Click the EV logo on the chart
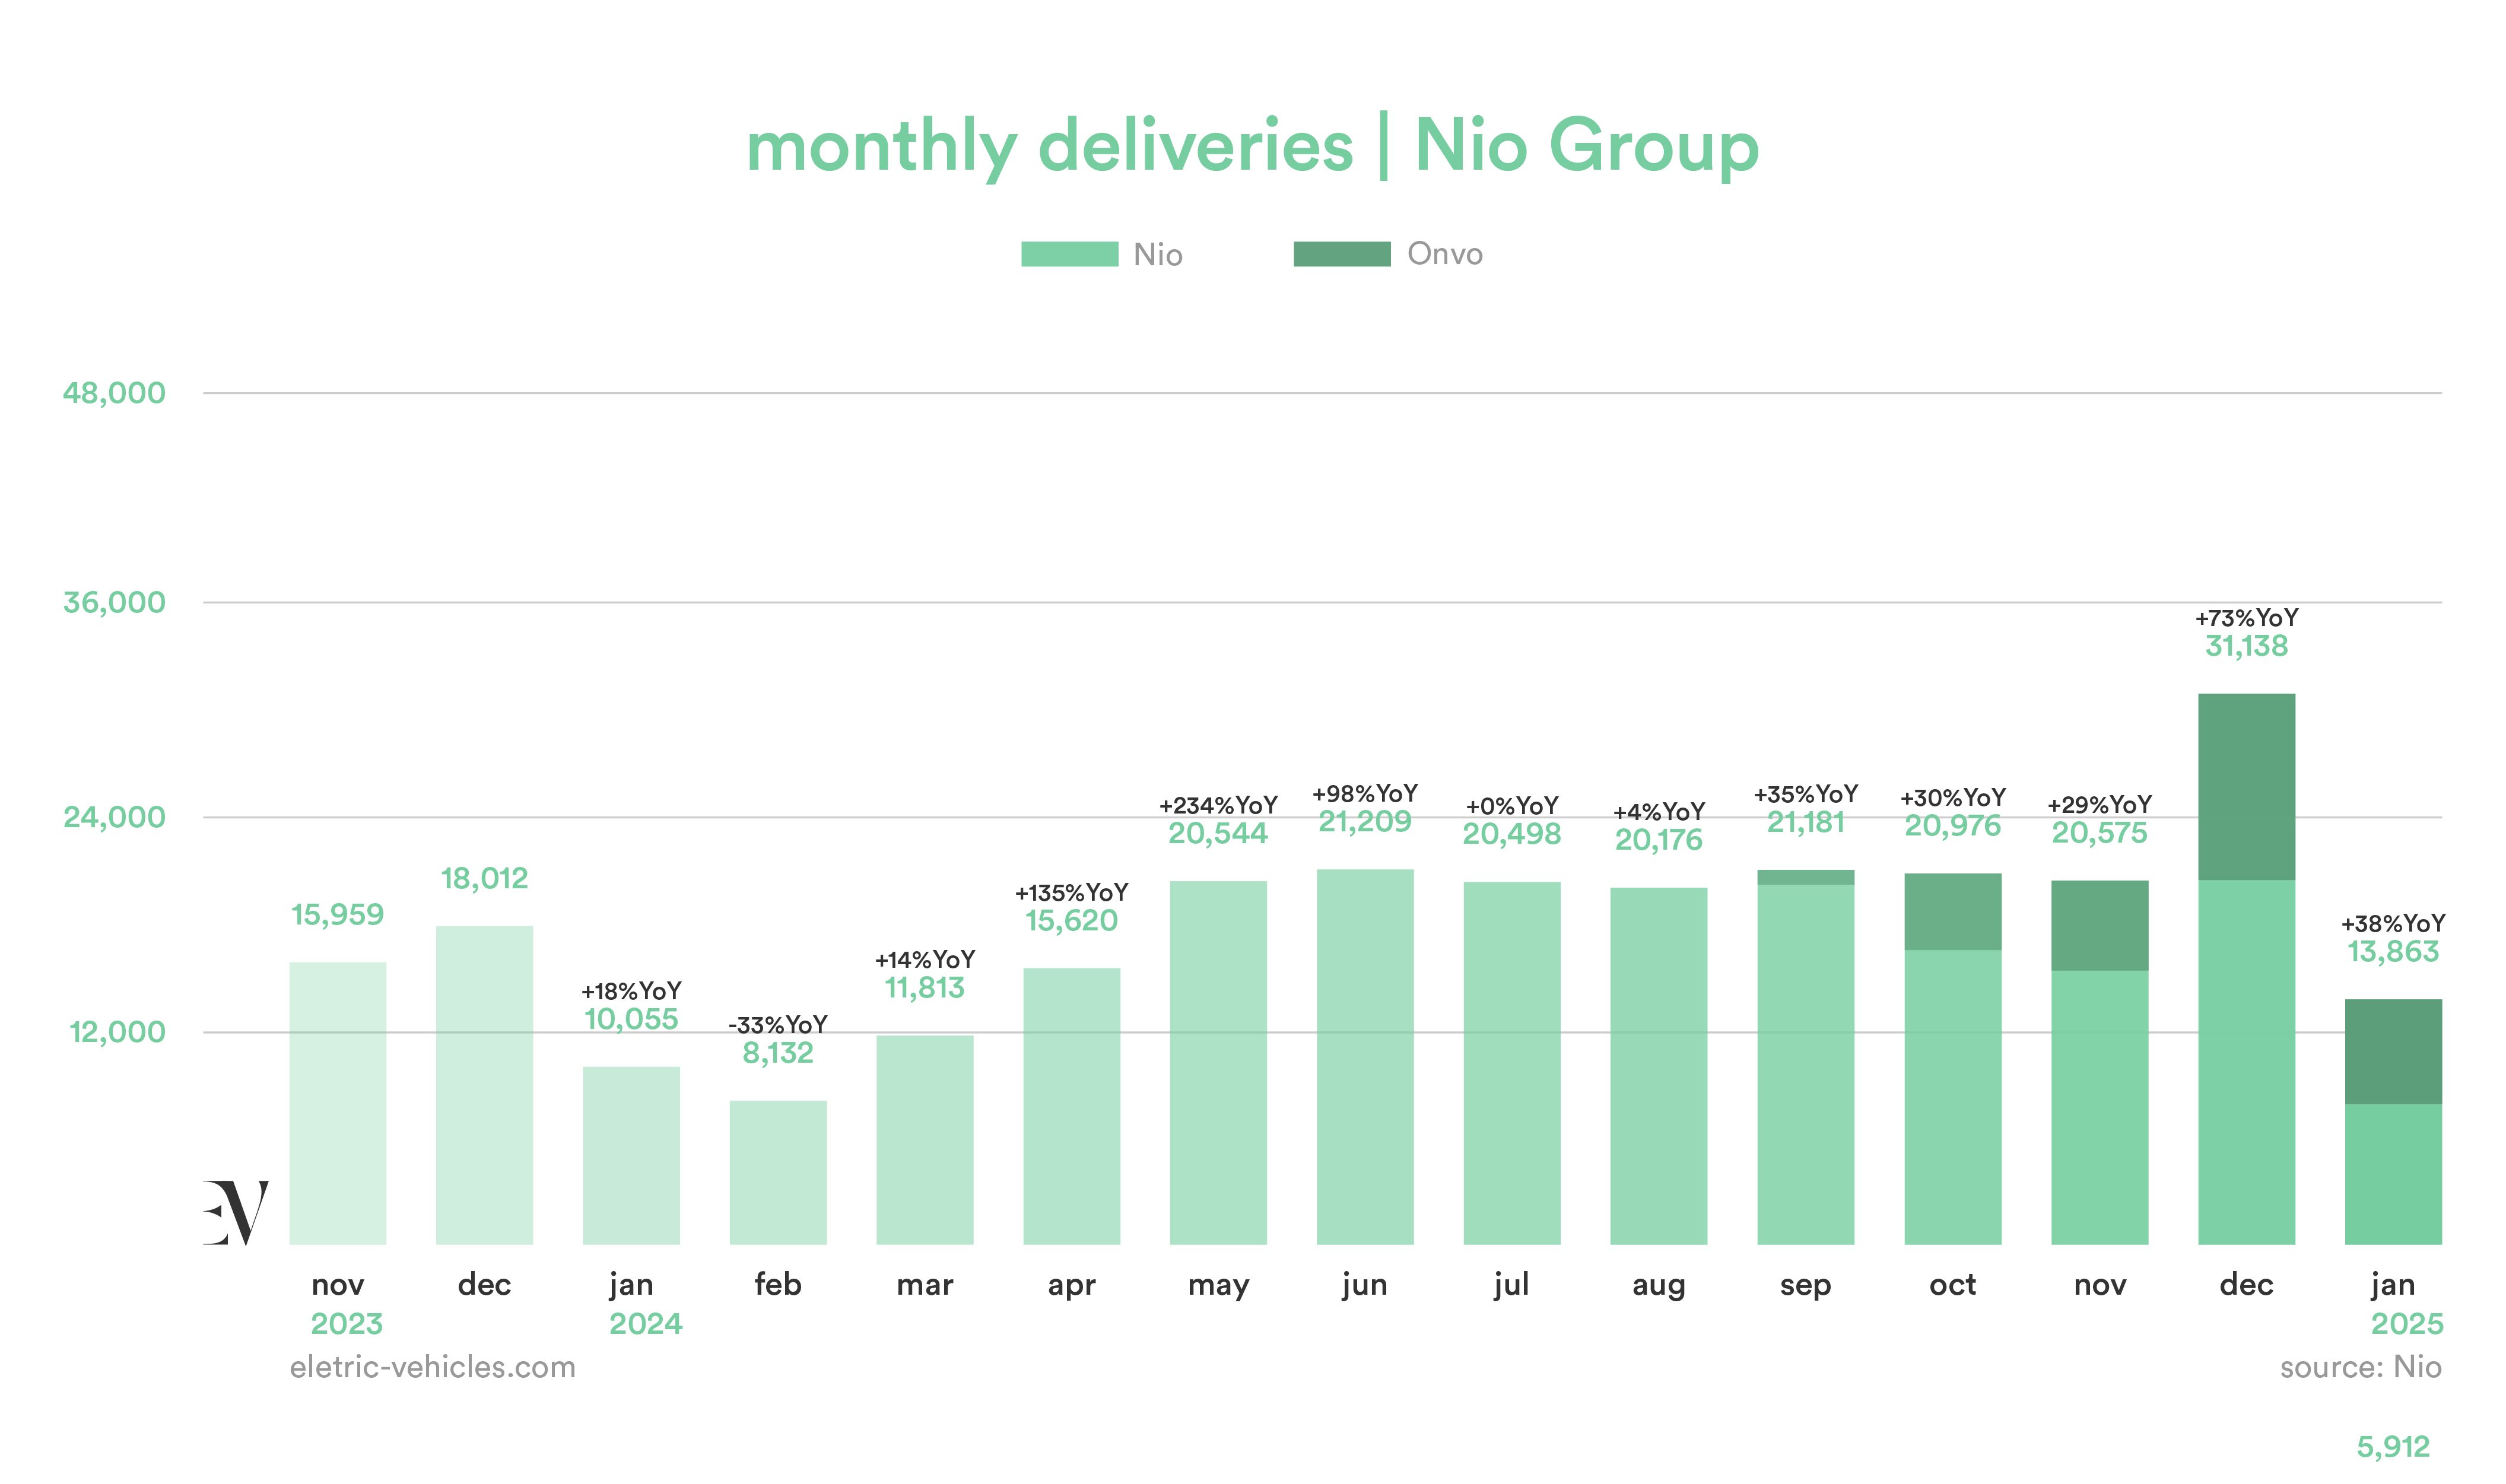Screen dimensions: 2506x1484 236,1212
